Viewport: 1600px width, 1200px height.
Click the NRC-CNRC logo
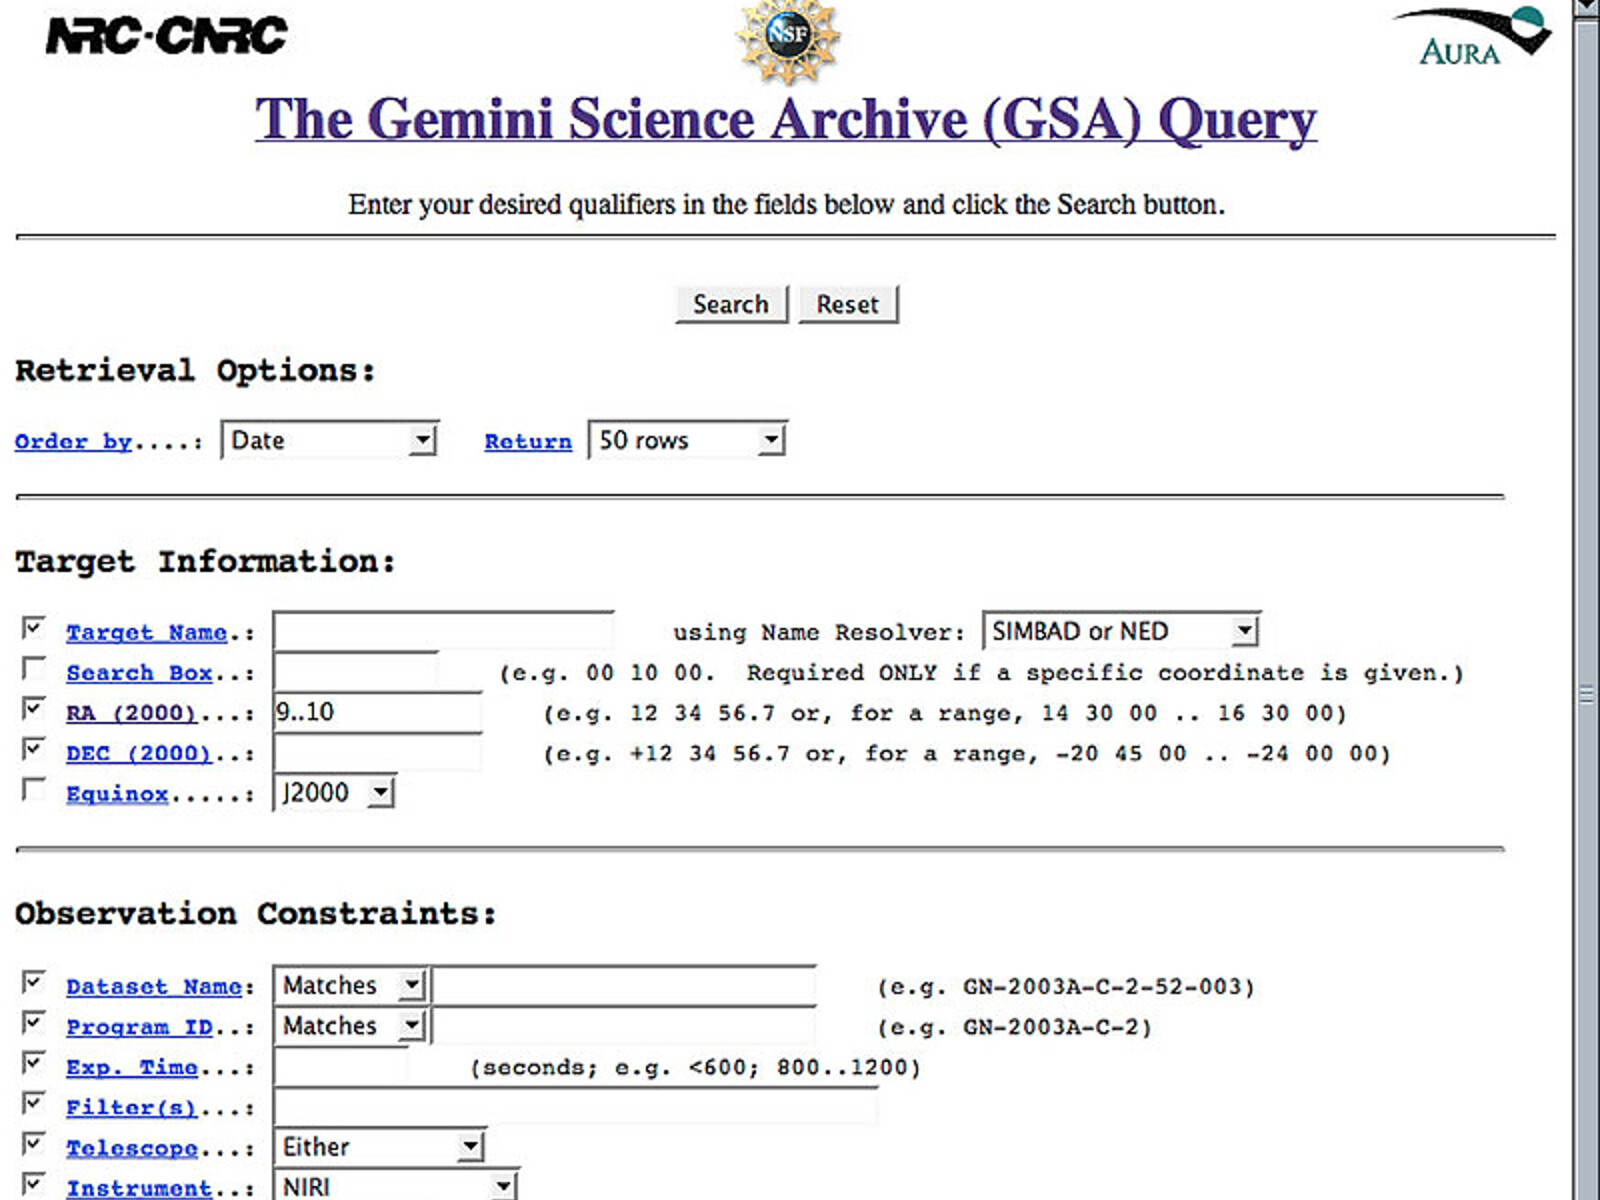point(166,35)
